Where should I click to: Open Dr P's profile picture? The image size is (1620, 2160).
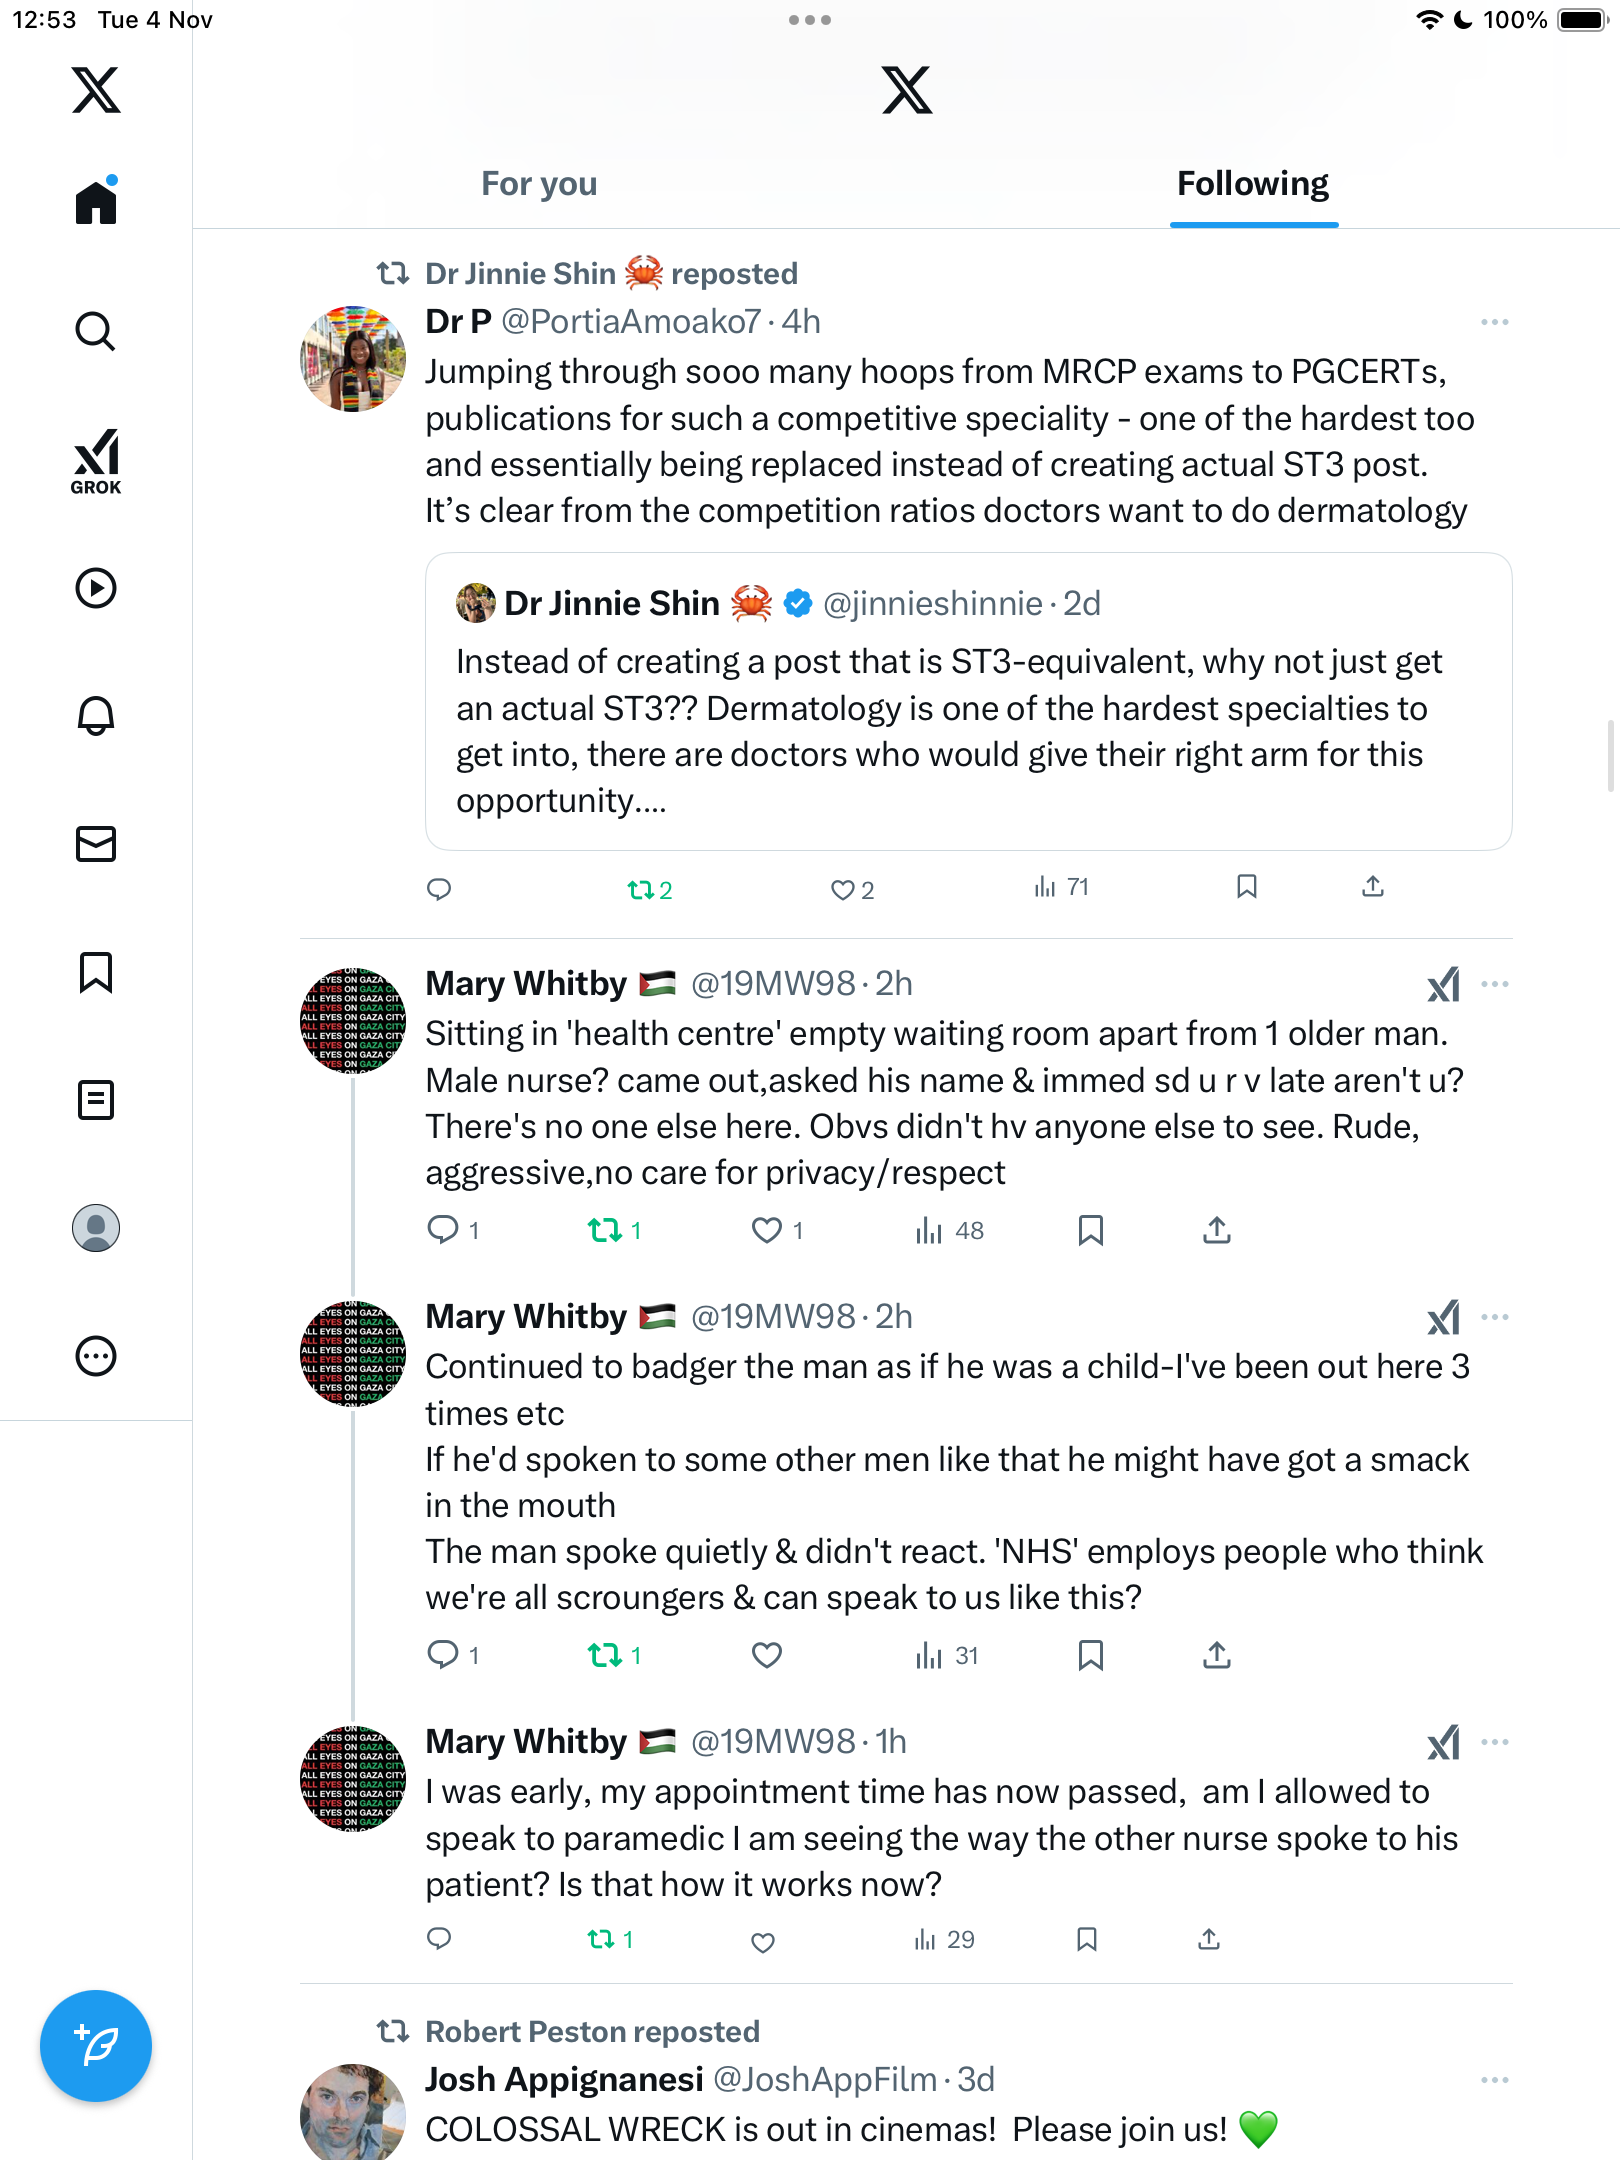pos(352,359)
